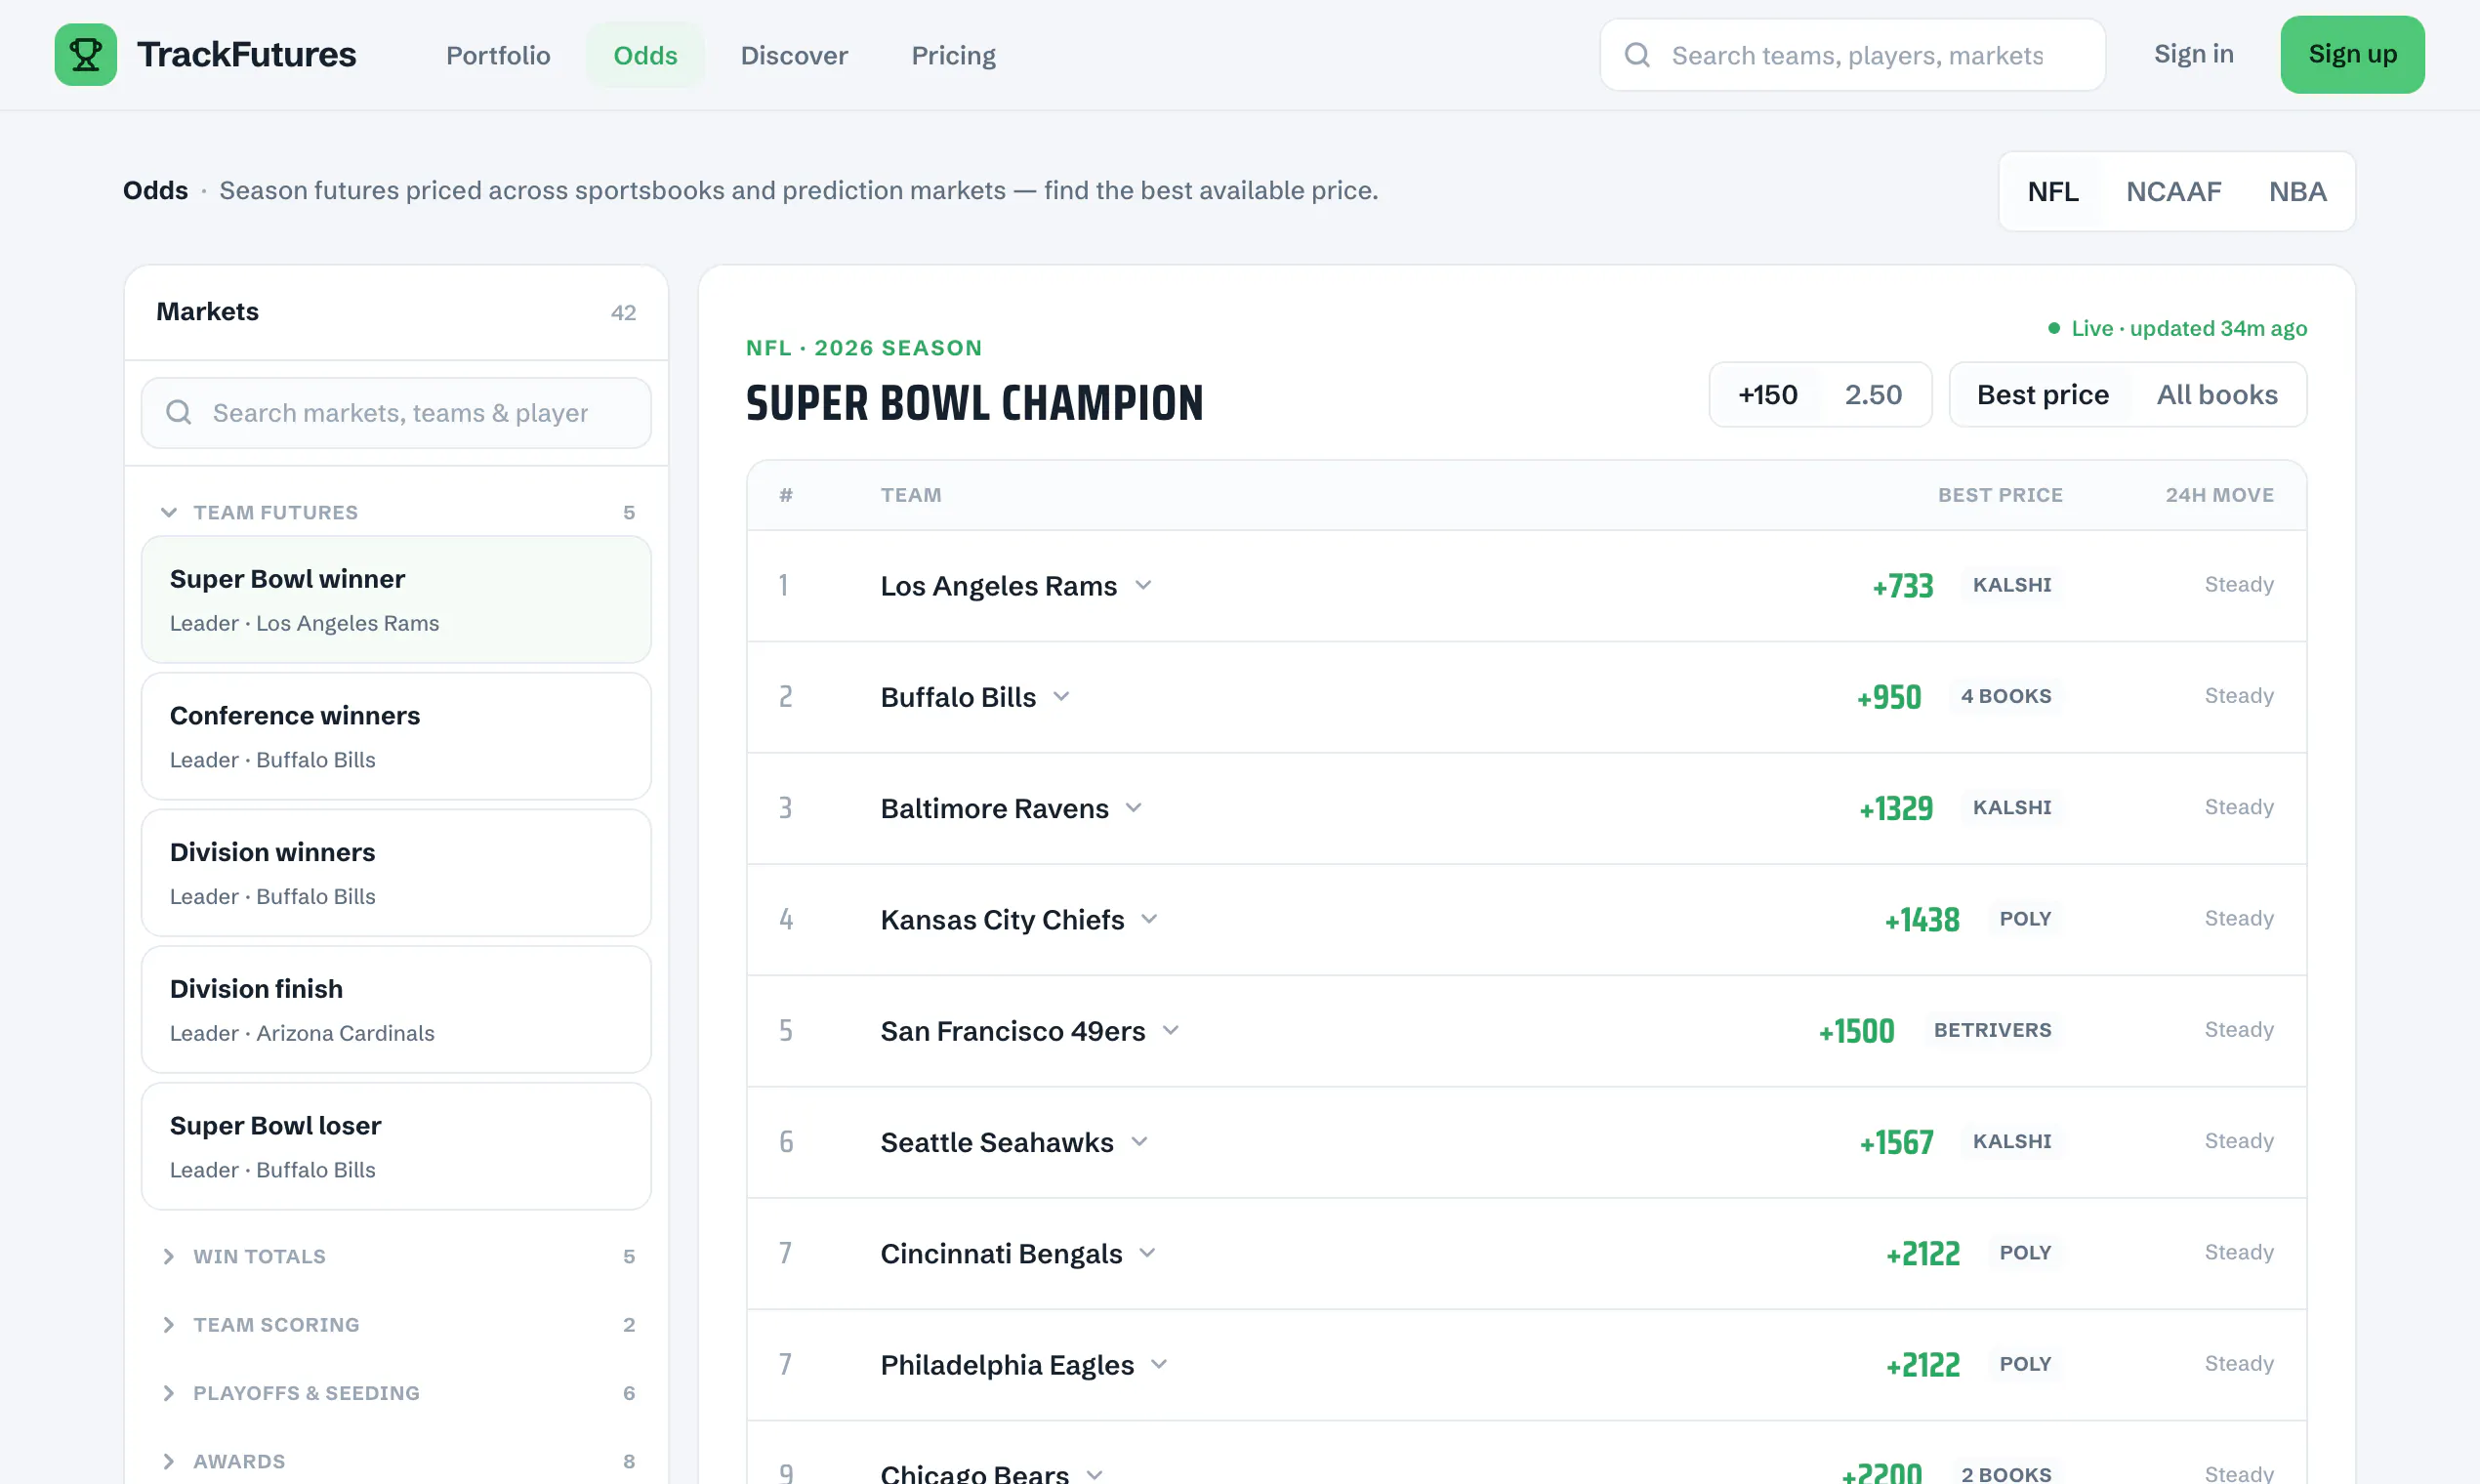Viewport: 2480px width, 1484px height.
Task: Open the Super Bowl winner market
Action: click(396, 600)
